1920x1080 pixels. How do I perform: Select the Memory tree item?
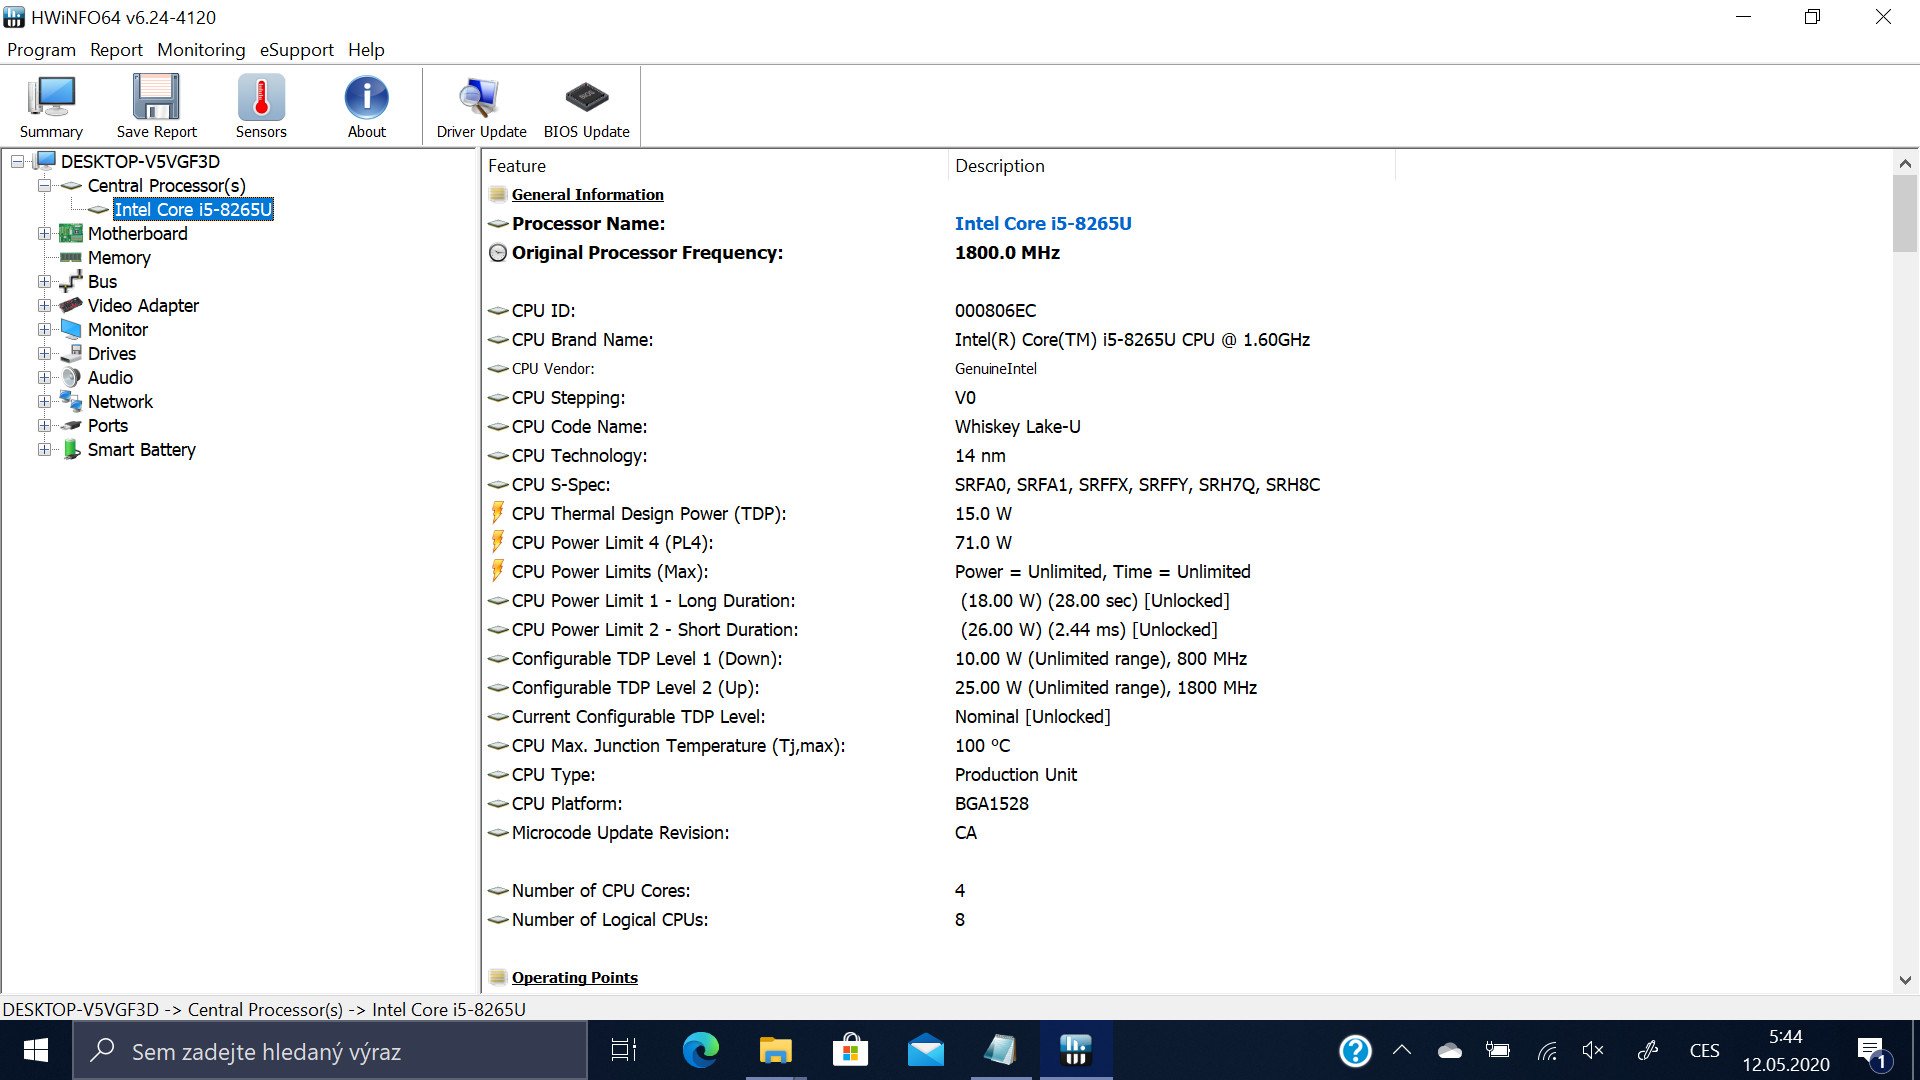point(119,257)
